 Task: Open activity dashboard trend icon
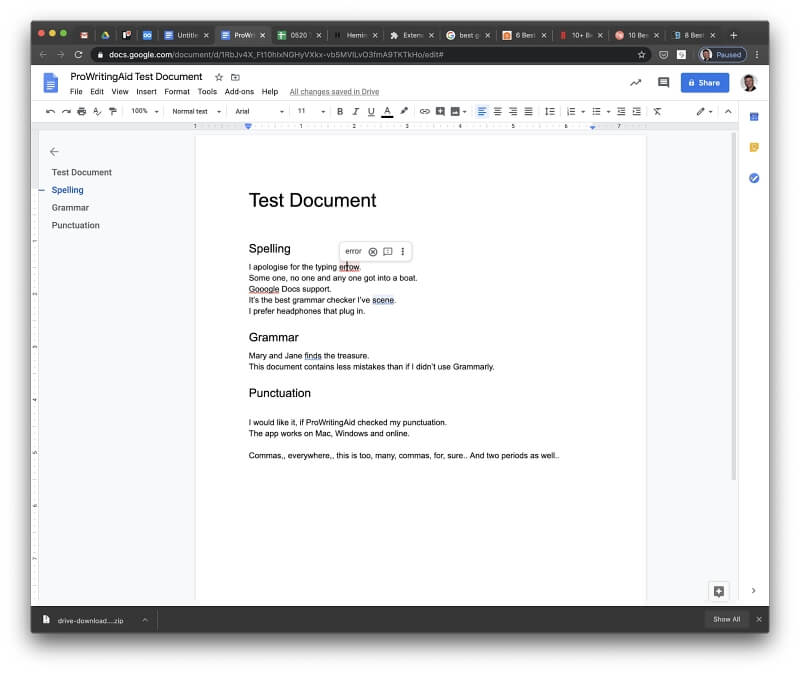pyautogui.click(x=636, y=83)
